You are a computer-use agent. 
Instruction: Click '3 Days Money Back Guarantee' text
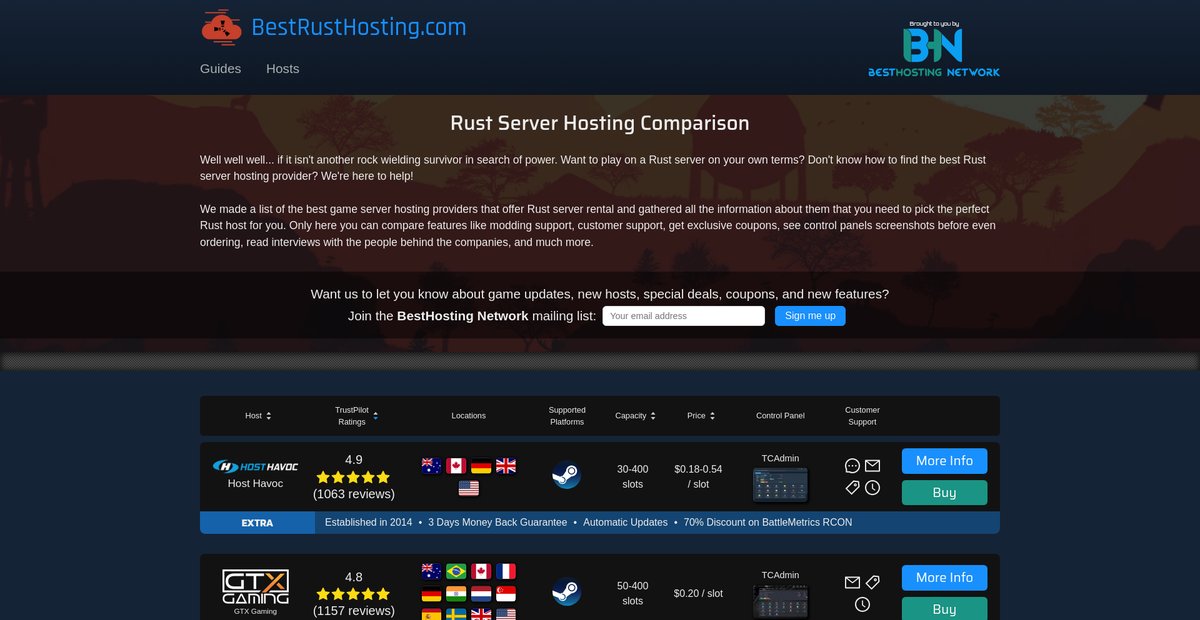tap(497, 522)
